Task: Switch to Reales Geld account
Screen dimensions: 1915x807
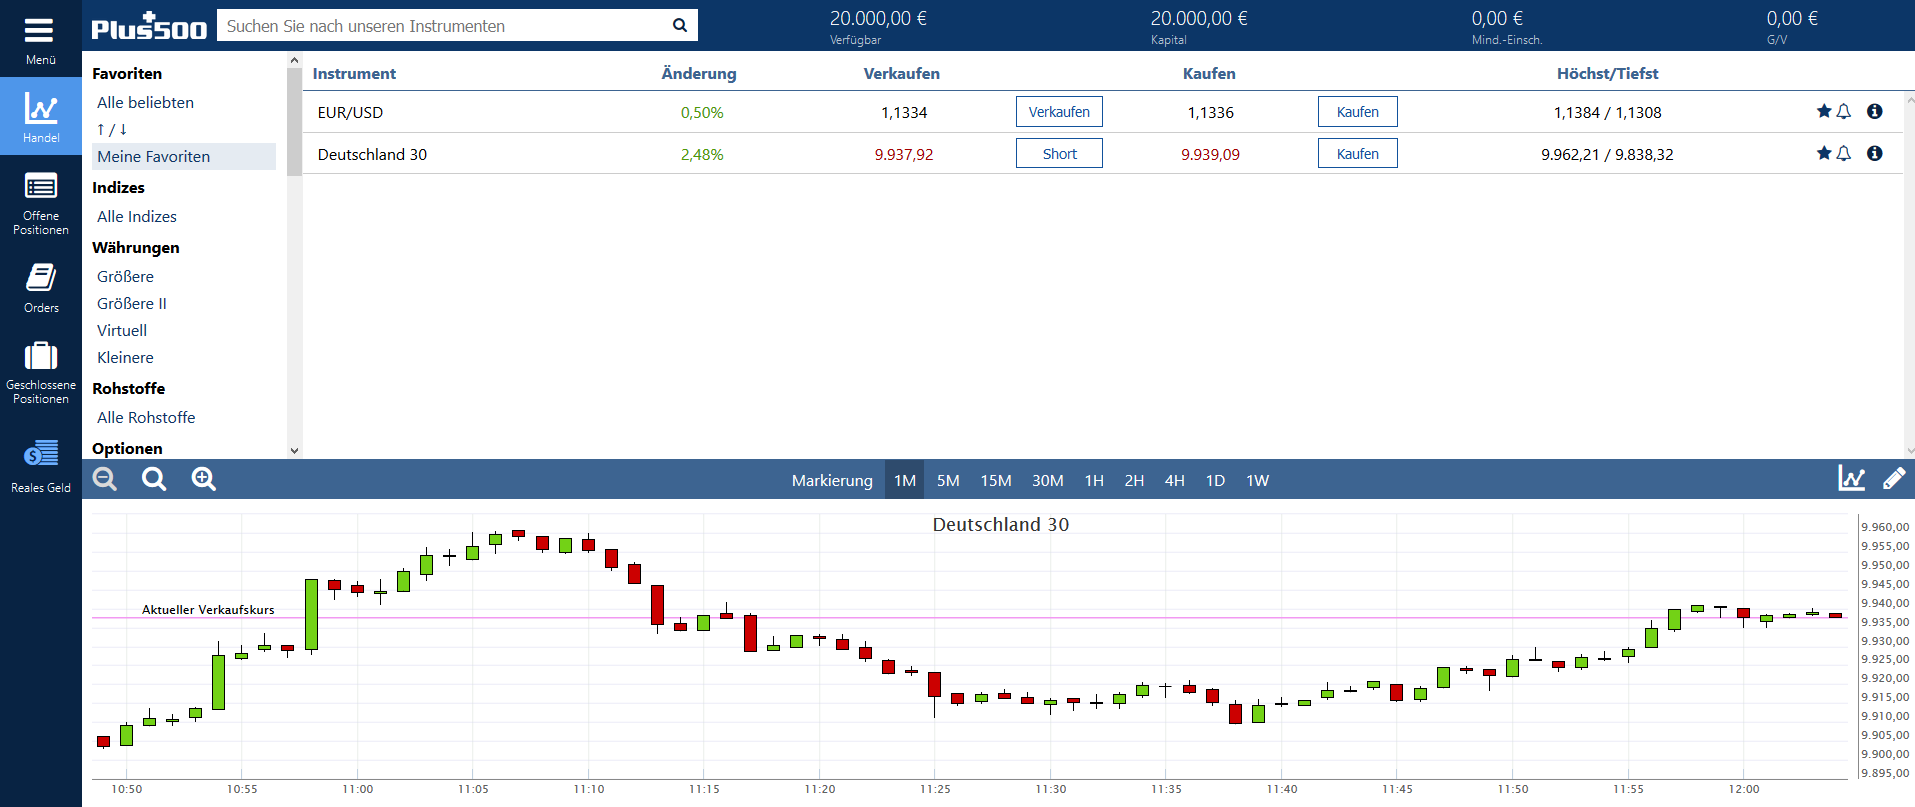Action: (40, 465)
